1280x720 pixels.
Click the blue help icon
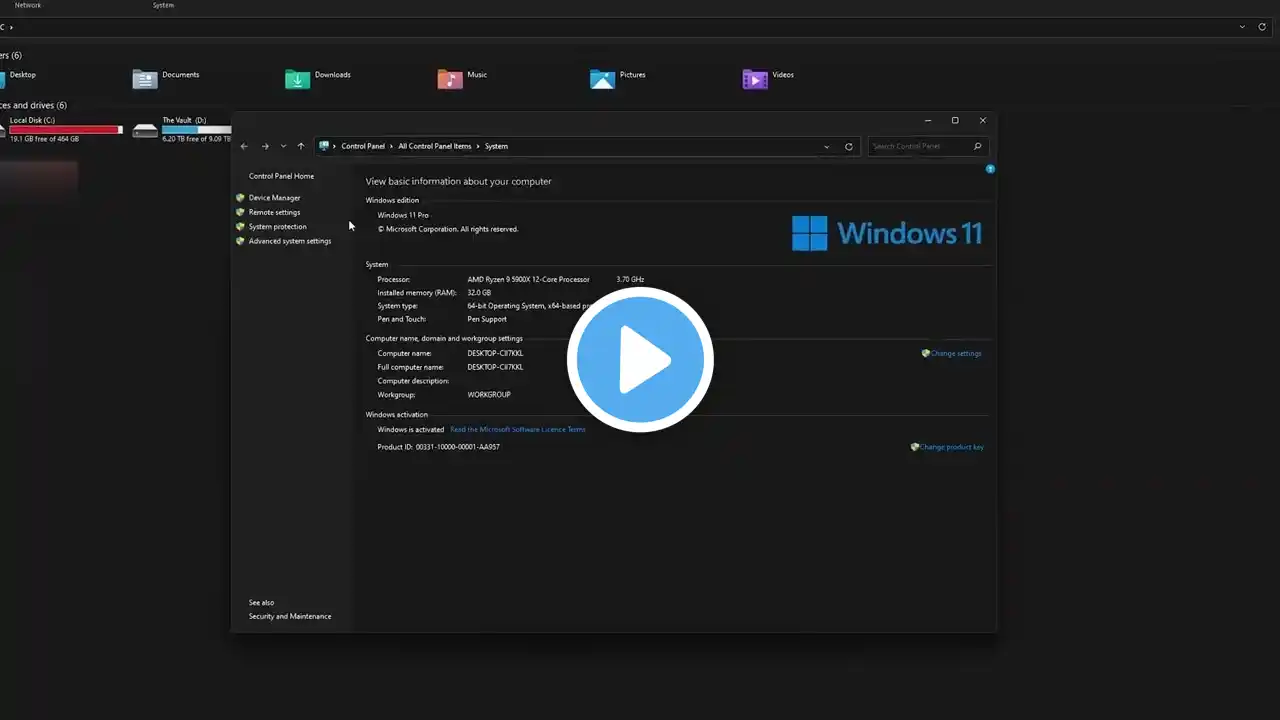990,169
